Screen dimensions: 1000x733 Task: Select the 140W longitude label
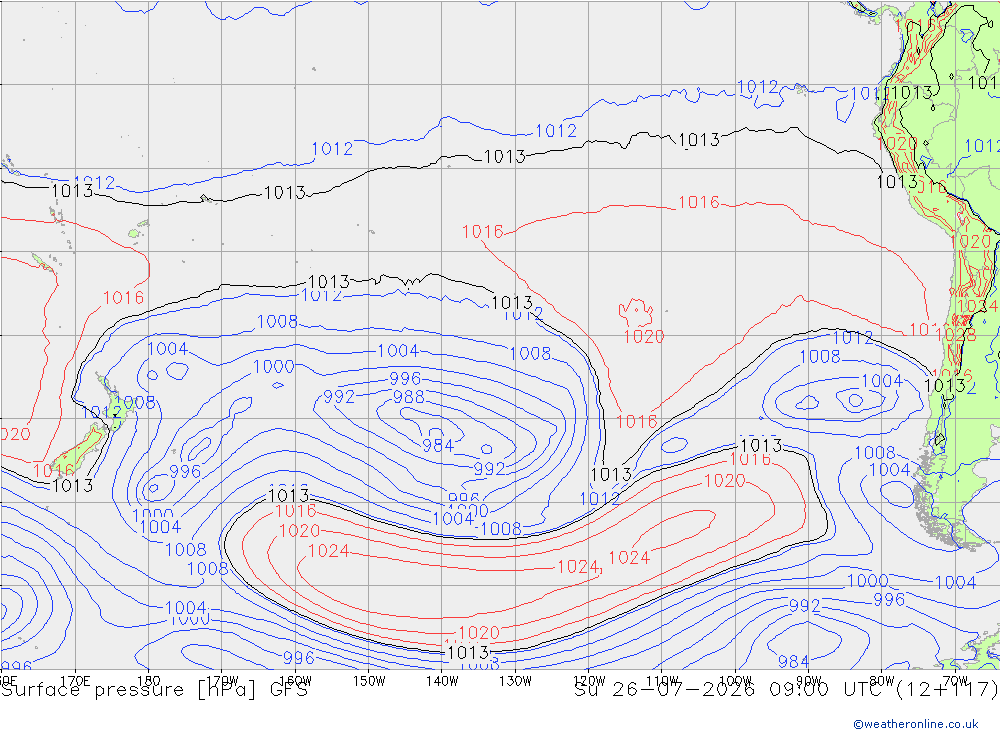pos(442,681)
